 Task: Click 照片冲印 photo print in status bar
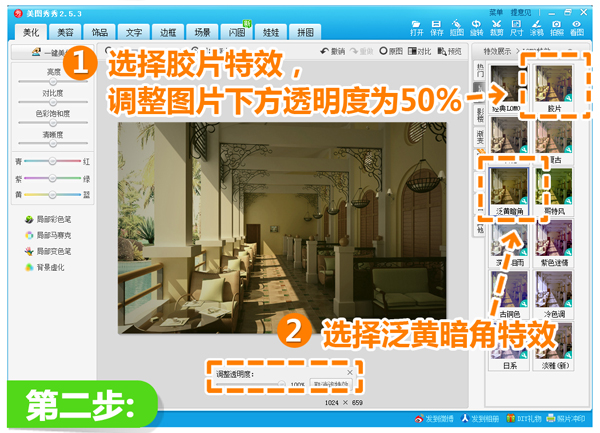click(566, 418)
